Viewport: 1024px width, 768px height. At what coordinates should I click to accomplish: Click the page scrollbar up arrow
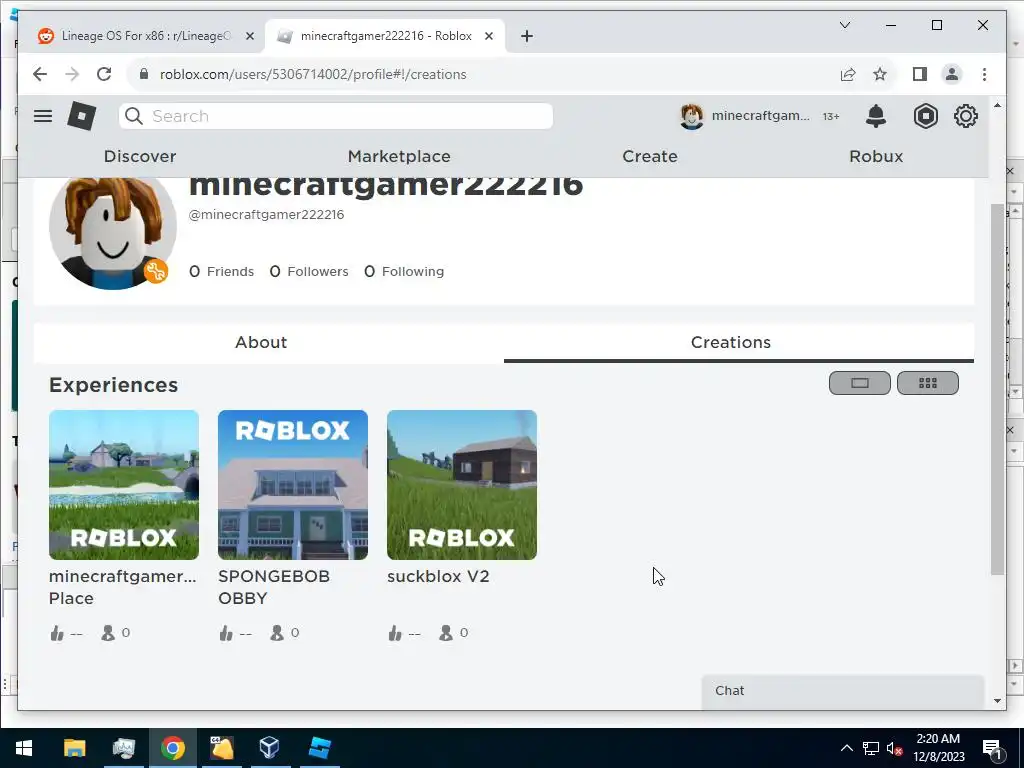tap(997, 106)
